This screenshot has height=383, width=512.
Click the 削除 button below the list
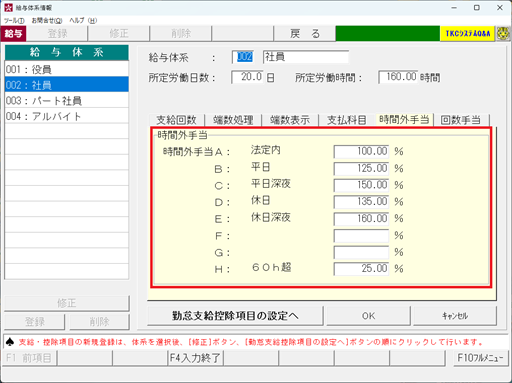tap(99, 322)
